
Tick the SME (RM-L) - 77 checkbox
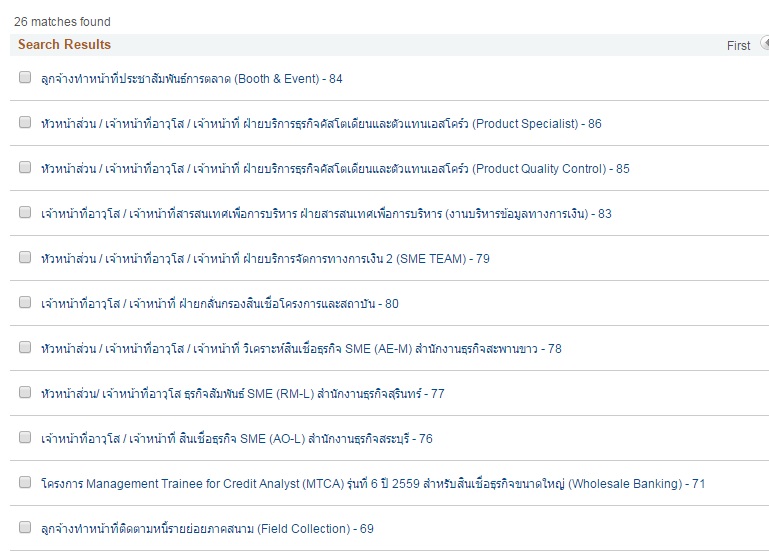point(25,392)
